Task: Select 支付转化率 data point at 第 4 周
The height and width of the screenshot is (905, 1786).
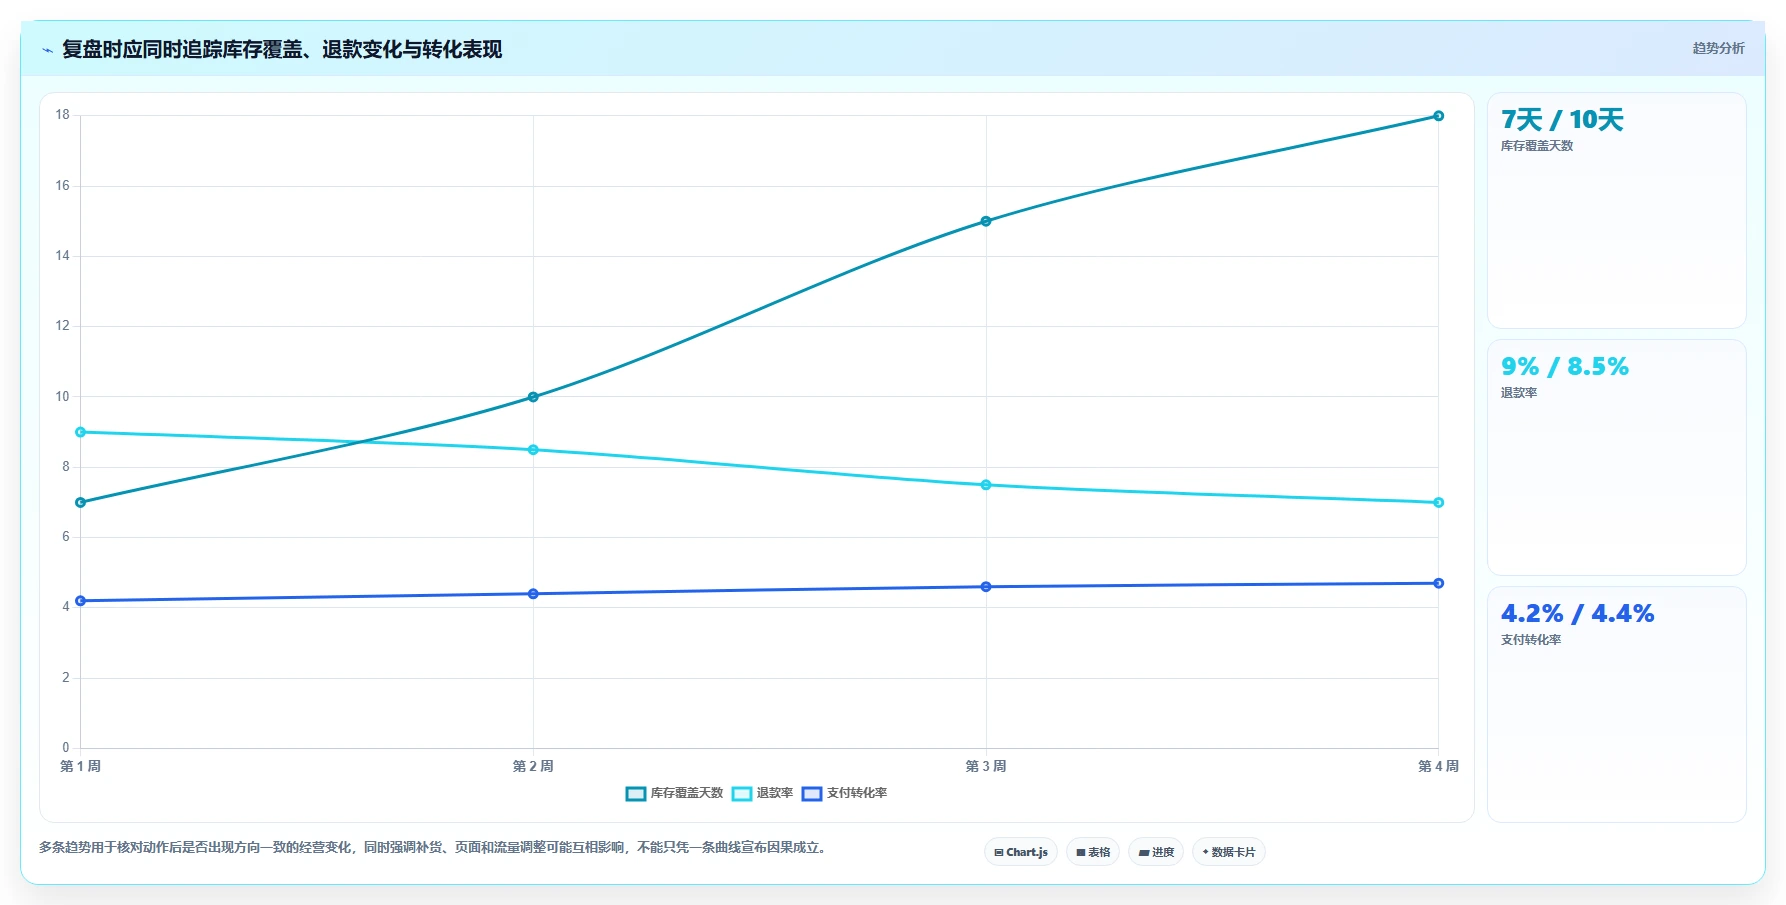Action: [x=1438, y=583]
